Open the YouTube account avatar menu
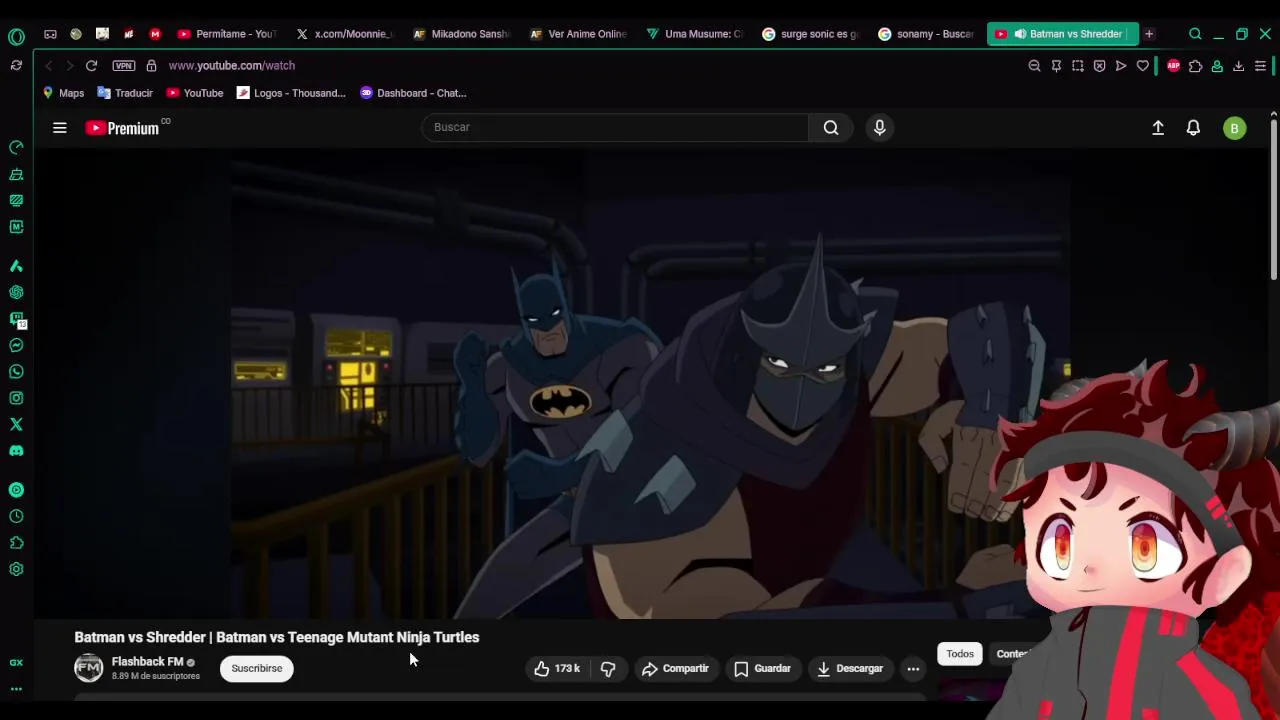The image size is (1280, 720). point(1235,128)
